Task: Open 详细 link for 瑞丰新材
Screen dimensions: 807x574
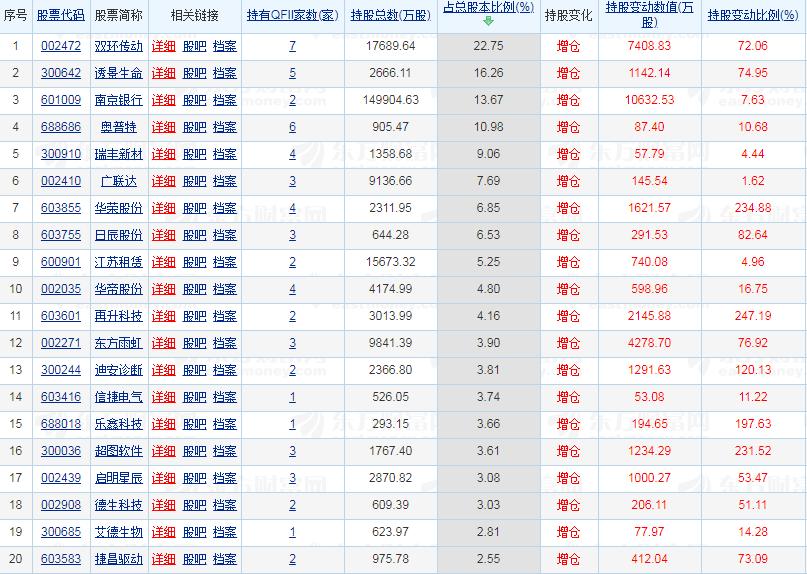Action: [164, 154]
